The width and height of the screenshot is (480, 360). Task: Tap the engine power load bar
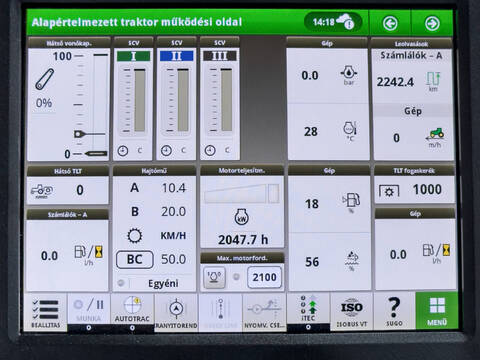(x=242, y=193)
